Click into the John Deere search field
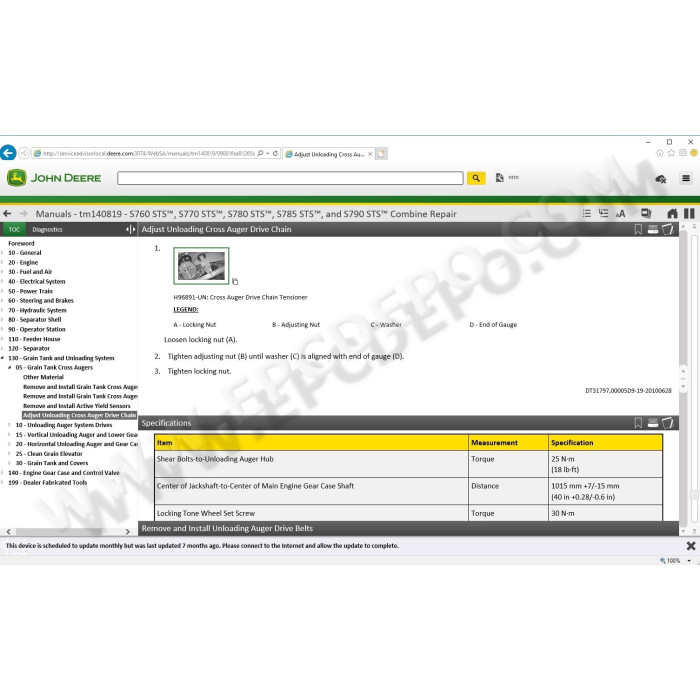Screen dimensions: 700x700 pos(290,178)
